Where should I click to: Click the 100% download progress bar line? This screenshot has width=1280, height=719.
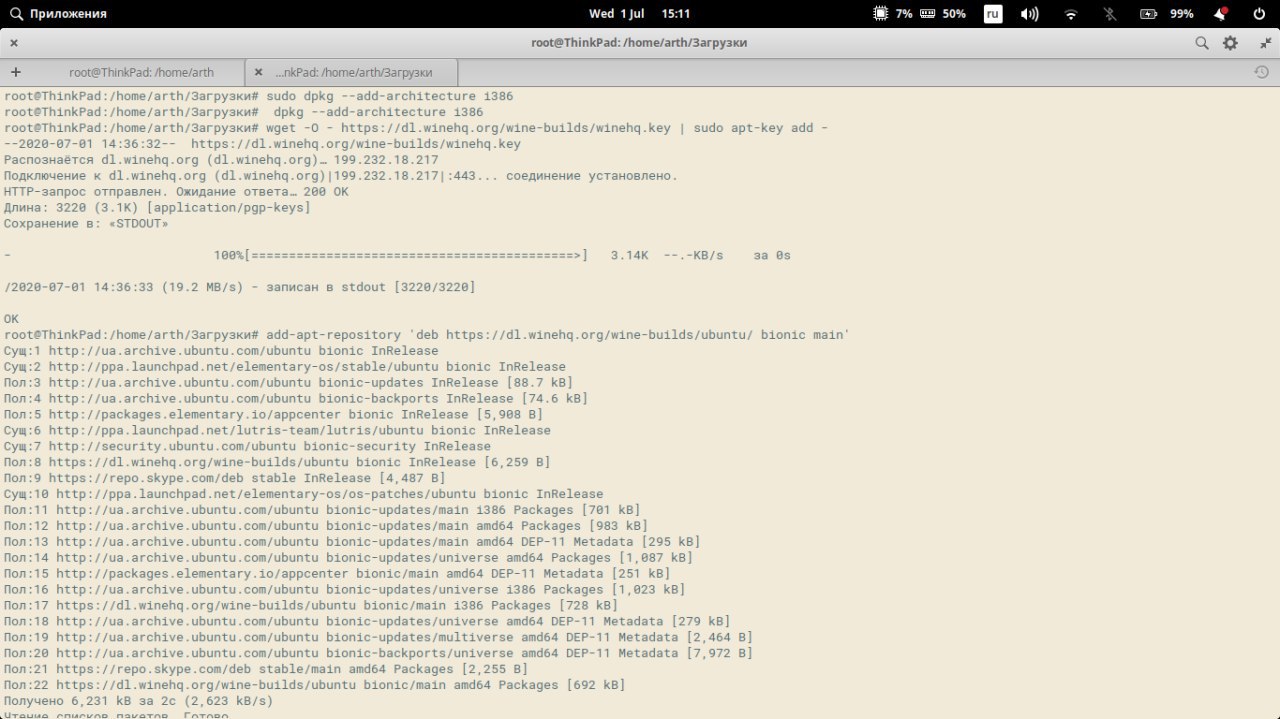[x=397, y=255]
